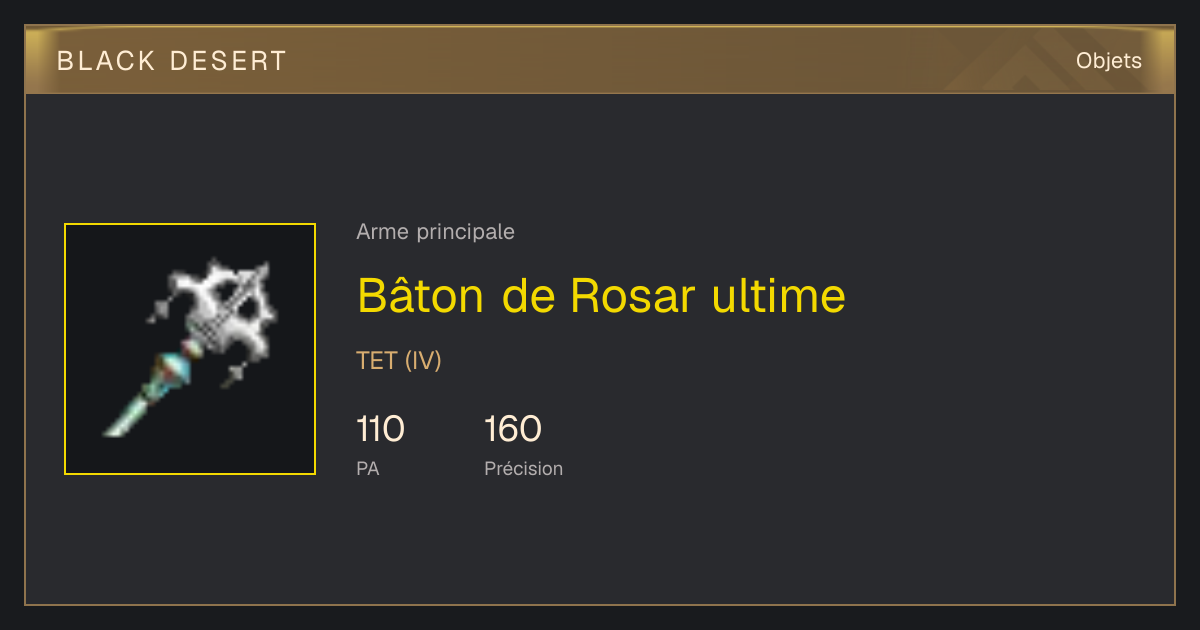The image size is (1200, 630).
Task: Open the Objets section link
Action: (x=1108, y=61)
